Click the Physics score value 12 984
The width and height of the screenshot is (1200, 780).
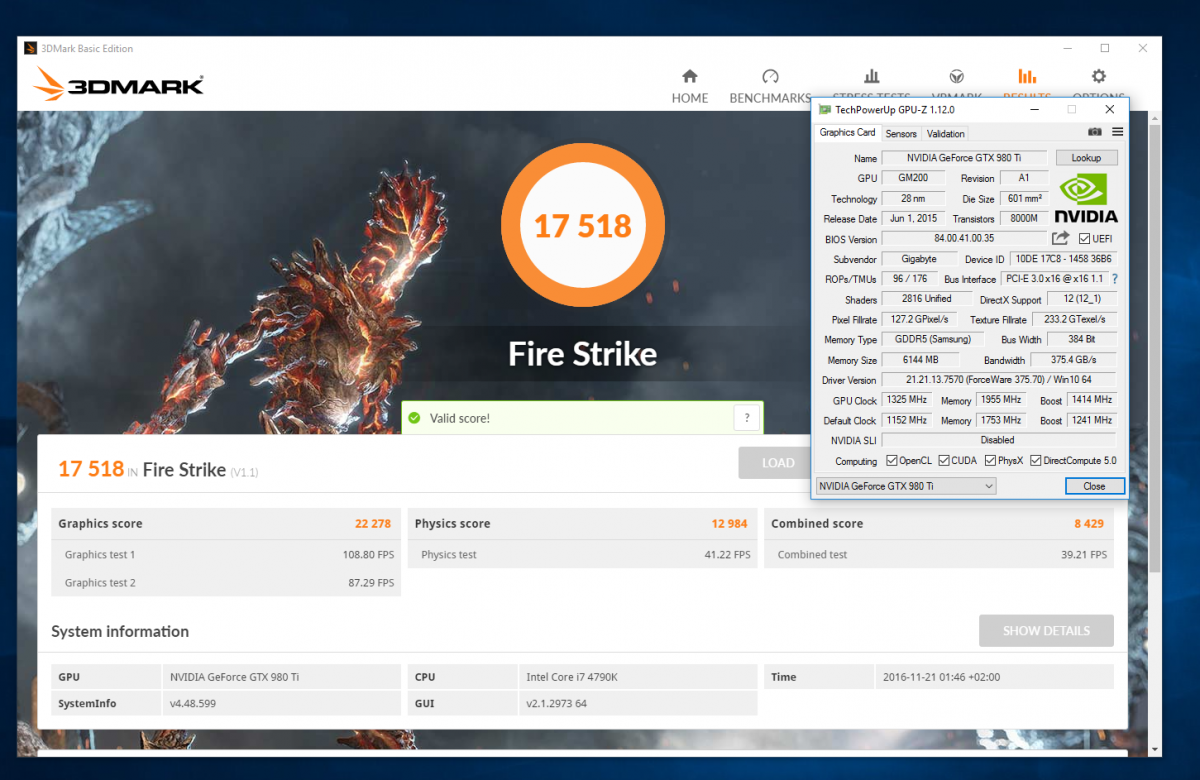point(729,523)
